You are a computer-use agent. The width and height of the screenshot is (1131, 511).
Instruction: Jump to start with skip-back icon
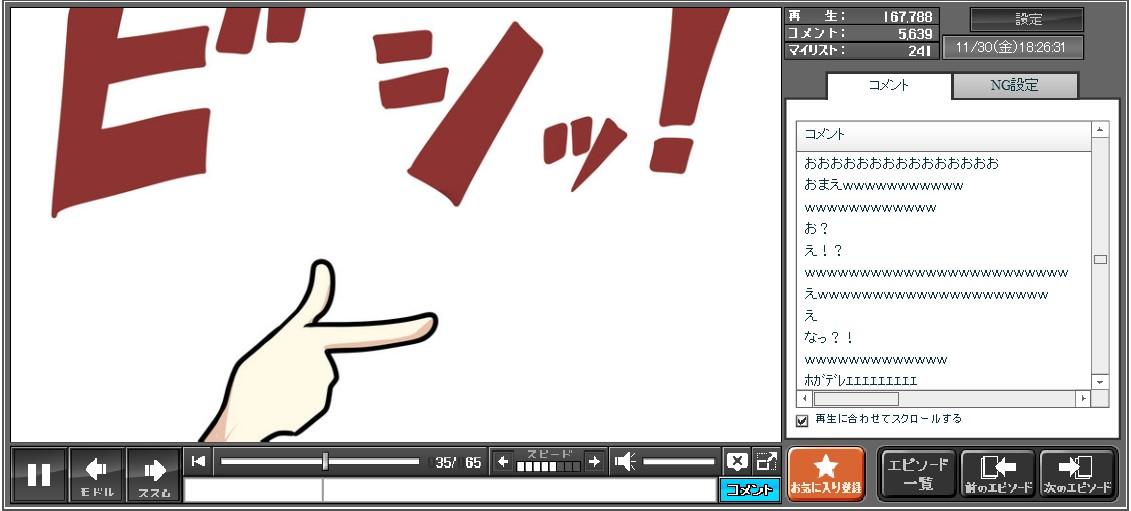pyautogui.click(x=199, y=461)
